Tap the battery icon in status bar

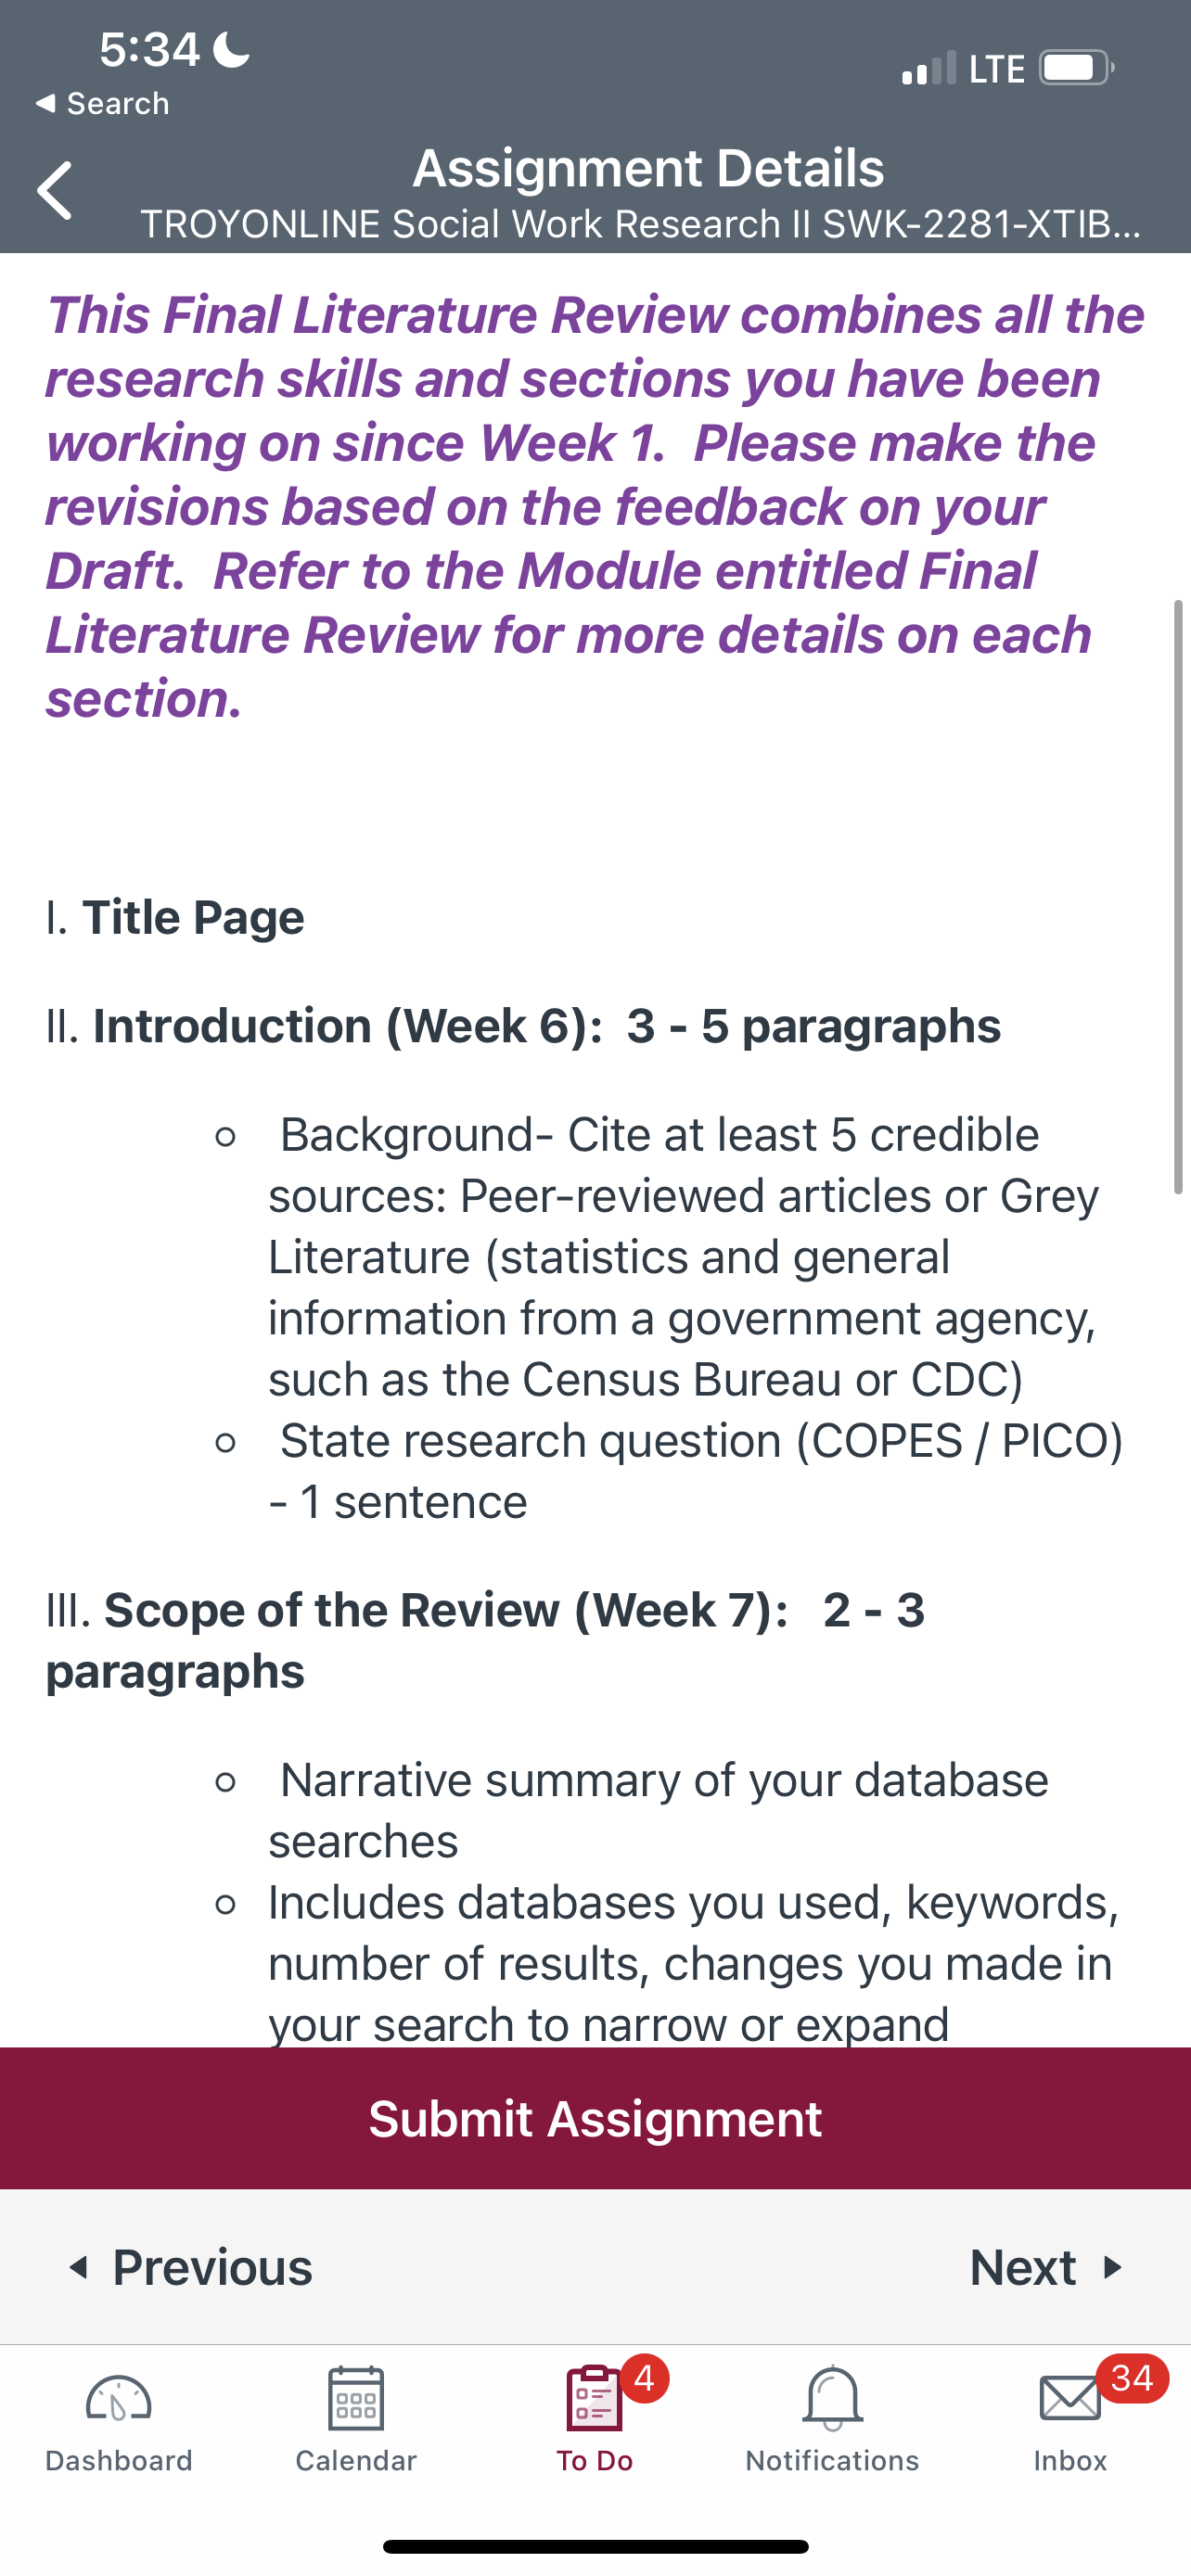click(1077, 68)
